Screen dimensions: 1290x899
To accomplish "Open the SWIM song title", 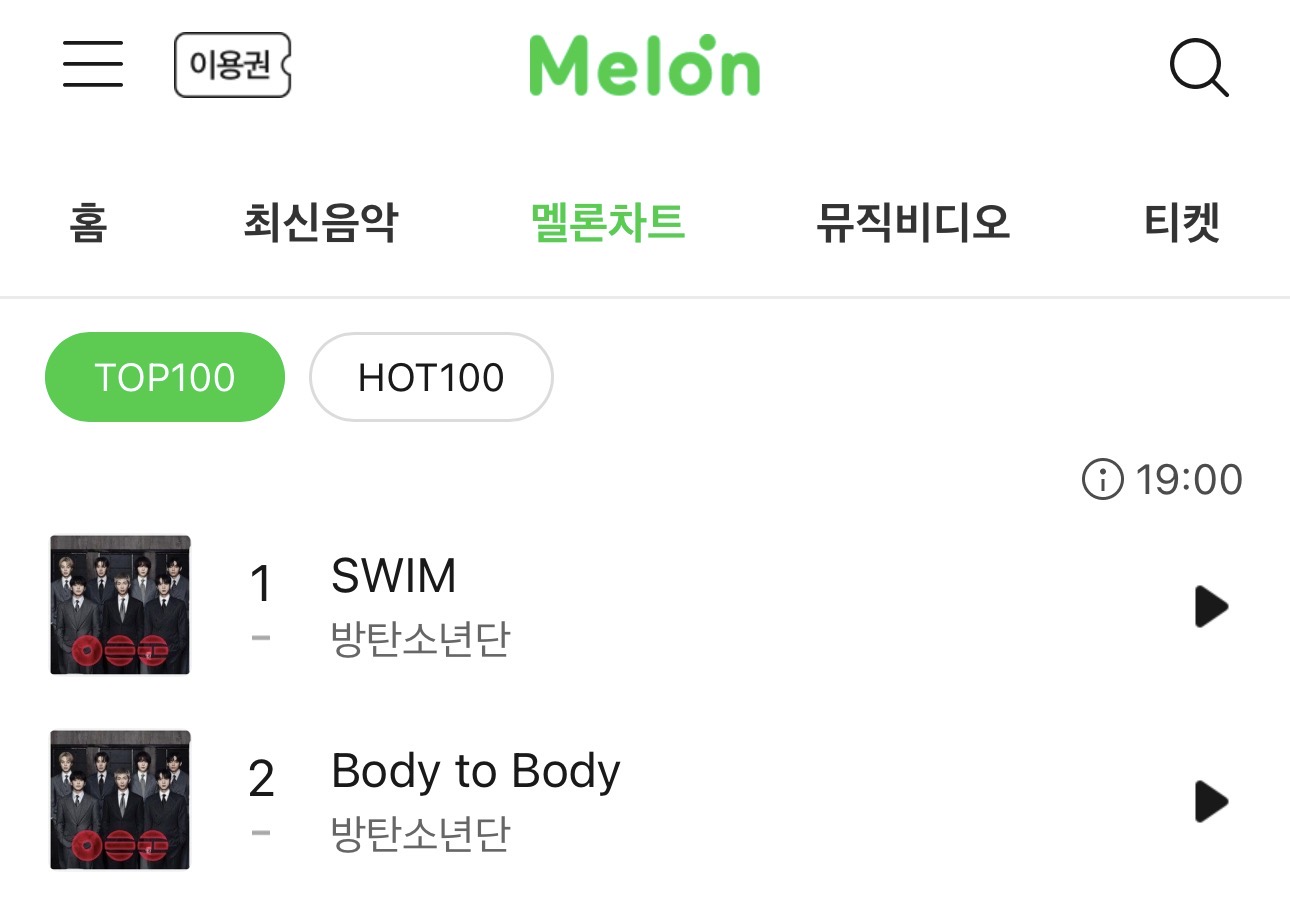I will click(394, 576).
